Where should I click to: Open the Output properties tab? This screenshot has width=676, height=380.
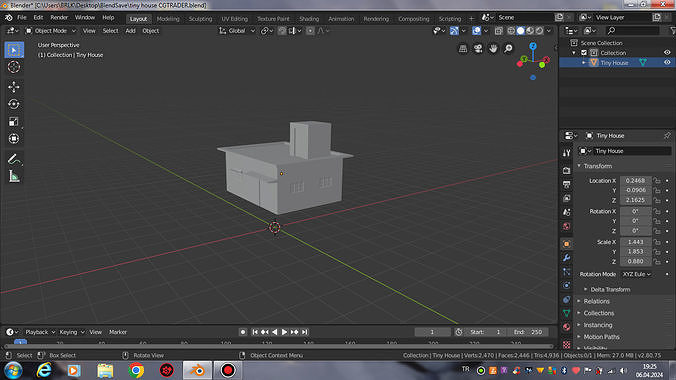(566, 184)
